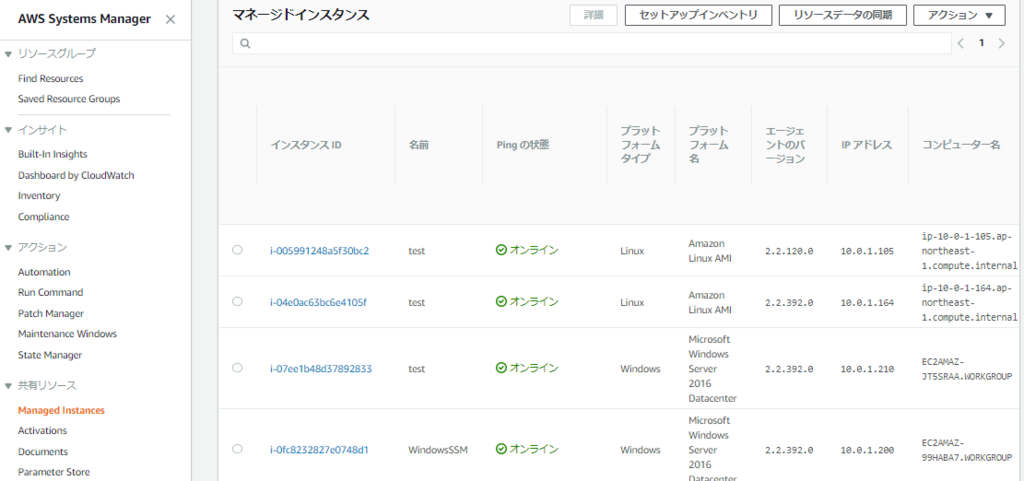Select the radio button for i-07ee1b48d37892833

pyautogui.click(x=237, y=367)
